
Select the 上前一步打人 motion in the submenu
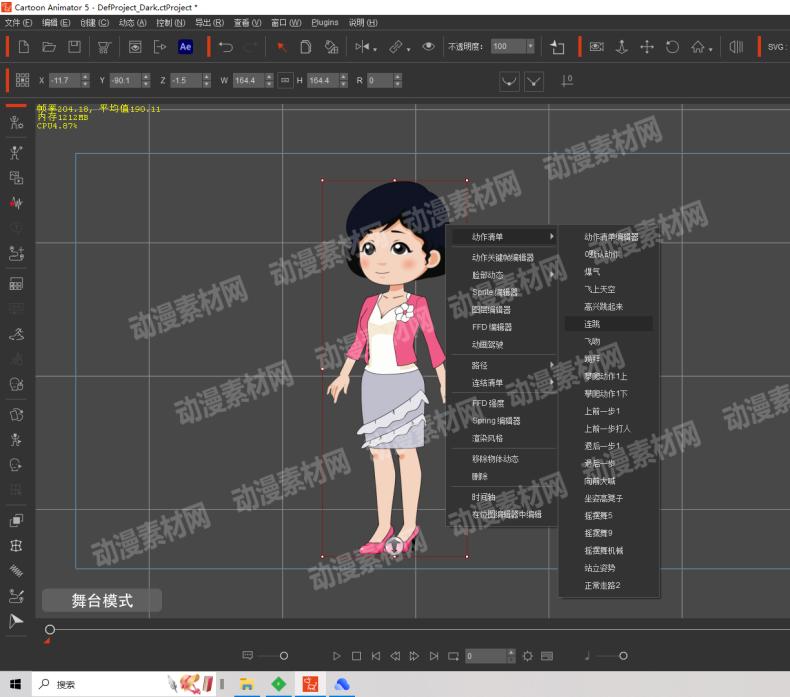tap(609, 429)
